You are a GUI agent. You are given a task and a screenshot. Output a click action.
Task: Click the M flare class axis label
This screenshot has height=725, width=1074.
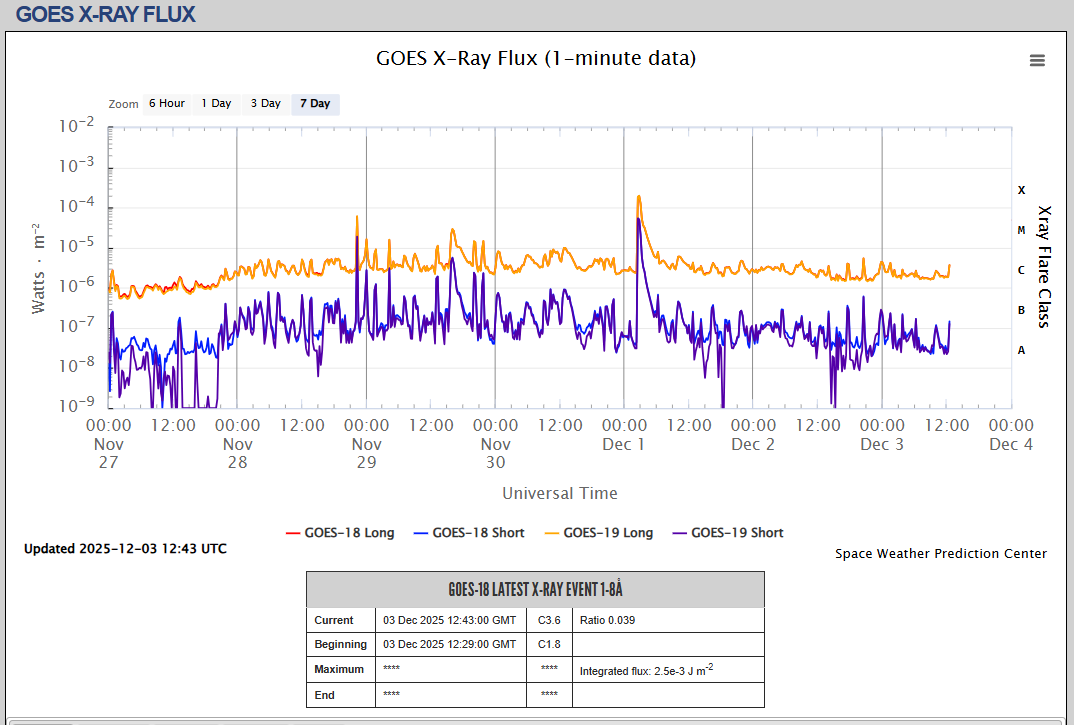(x=1021, y=230)
